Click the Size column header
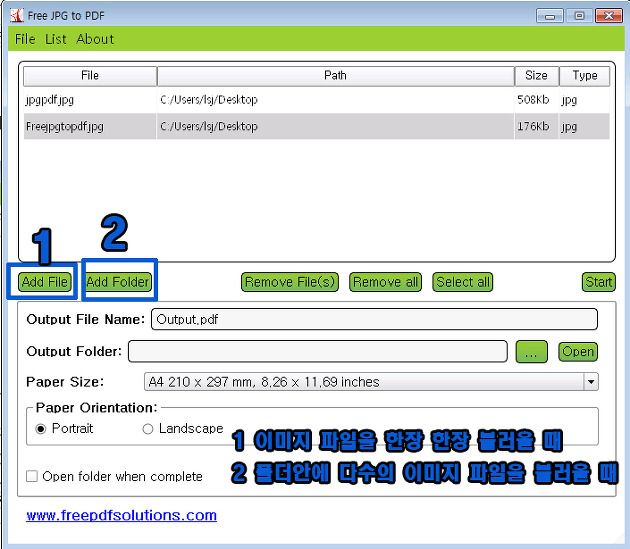The width and height of the screenshot is (630, 549). pyautogui.click(x=536, y=76)
